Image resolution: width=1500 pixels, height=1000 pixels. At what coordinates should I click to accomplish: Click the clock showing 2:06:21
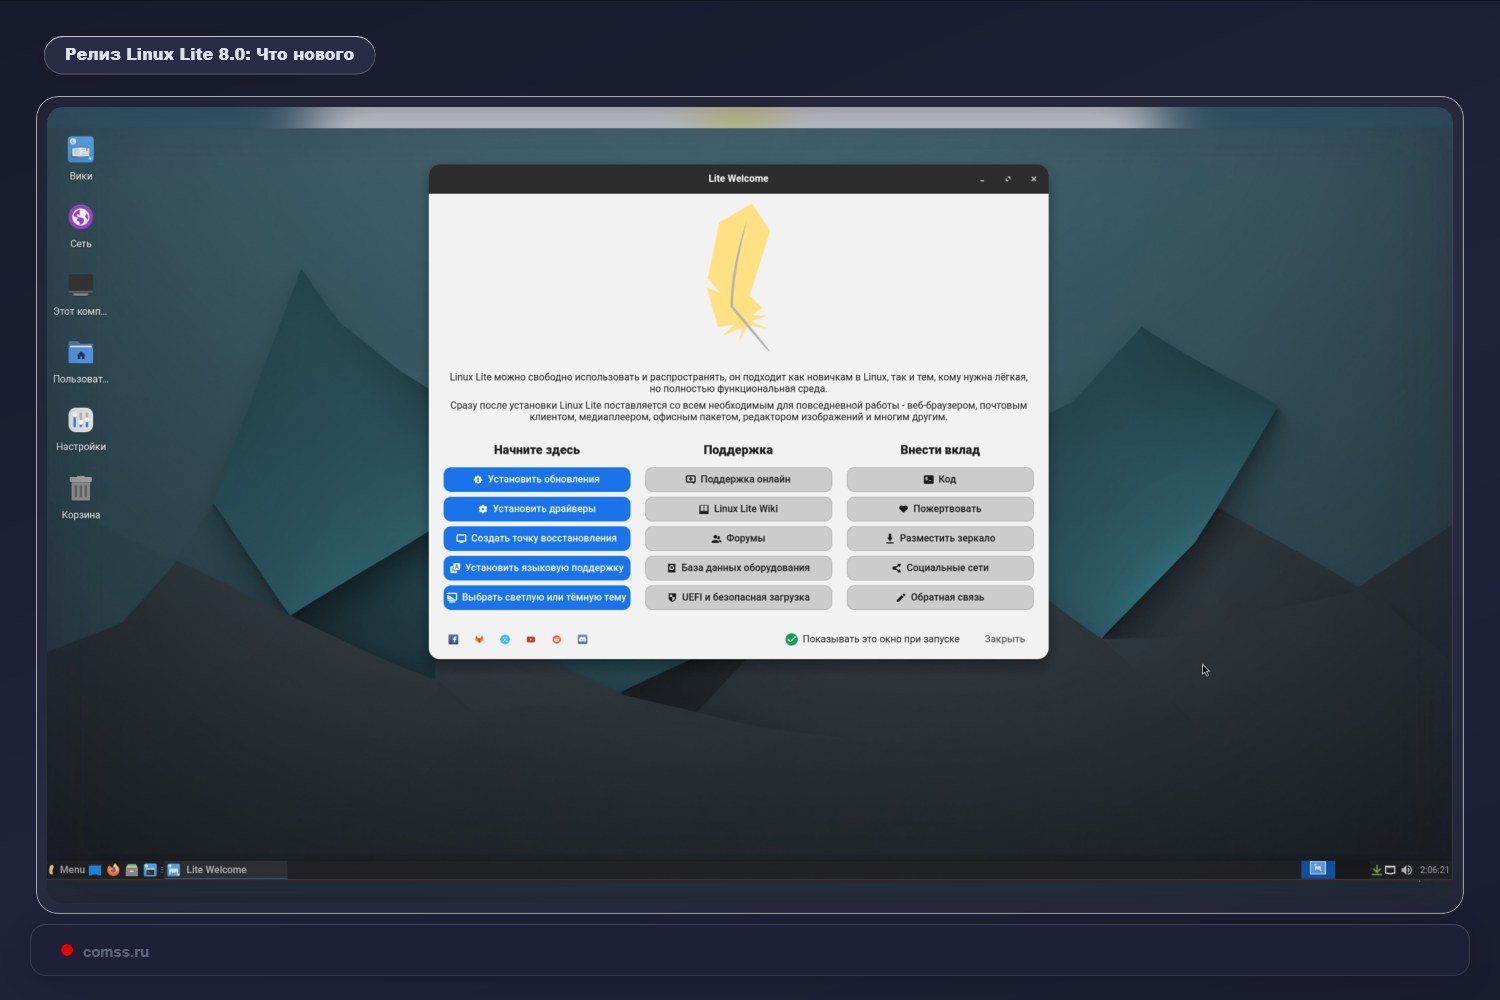1434,870
